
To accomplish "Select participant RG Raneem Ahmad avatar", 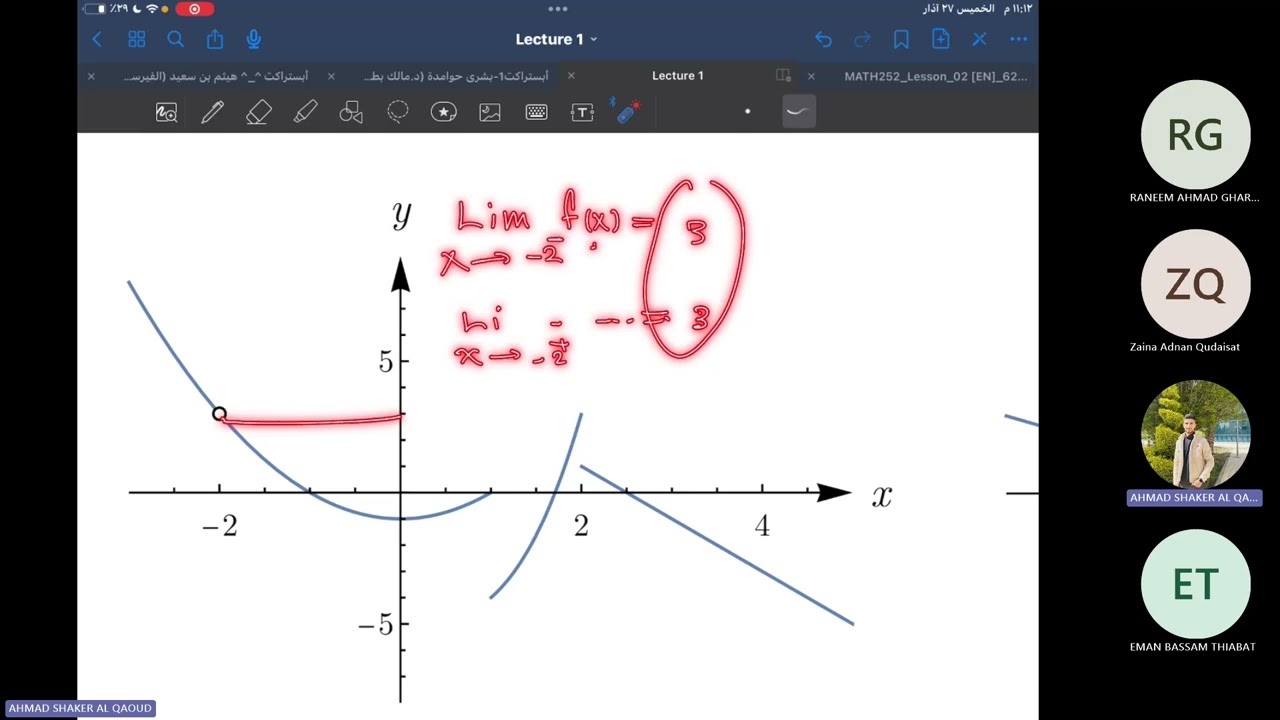I will click(1195, 135).
